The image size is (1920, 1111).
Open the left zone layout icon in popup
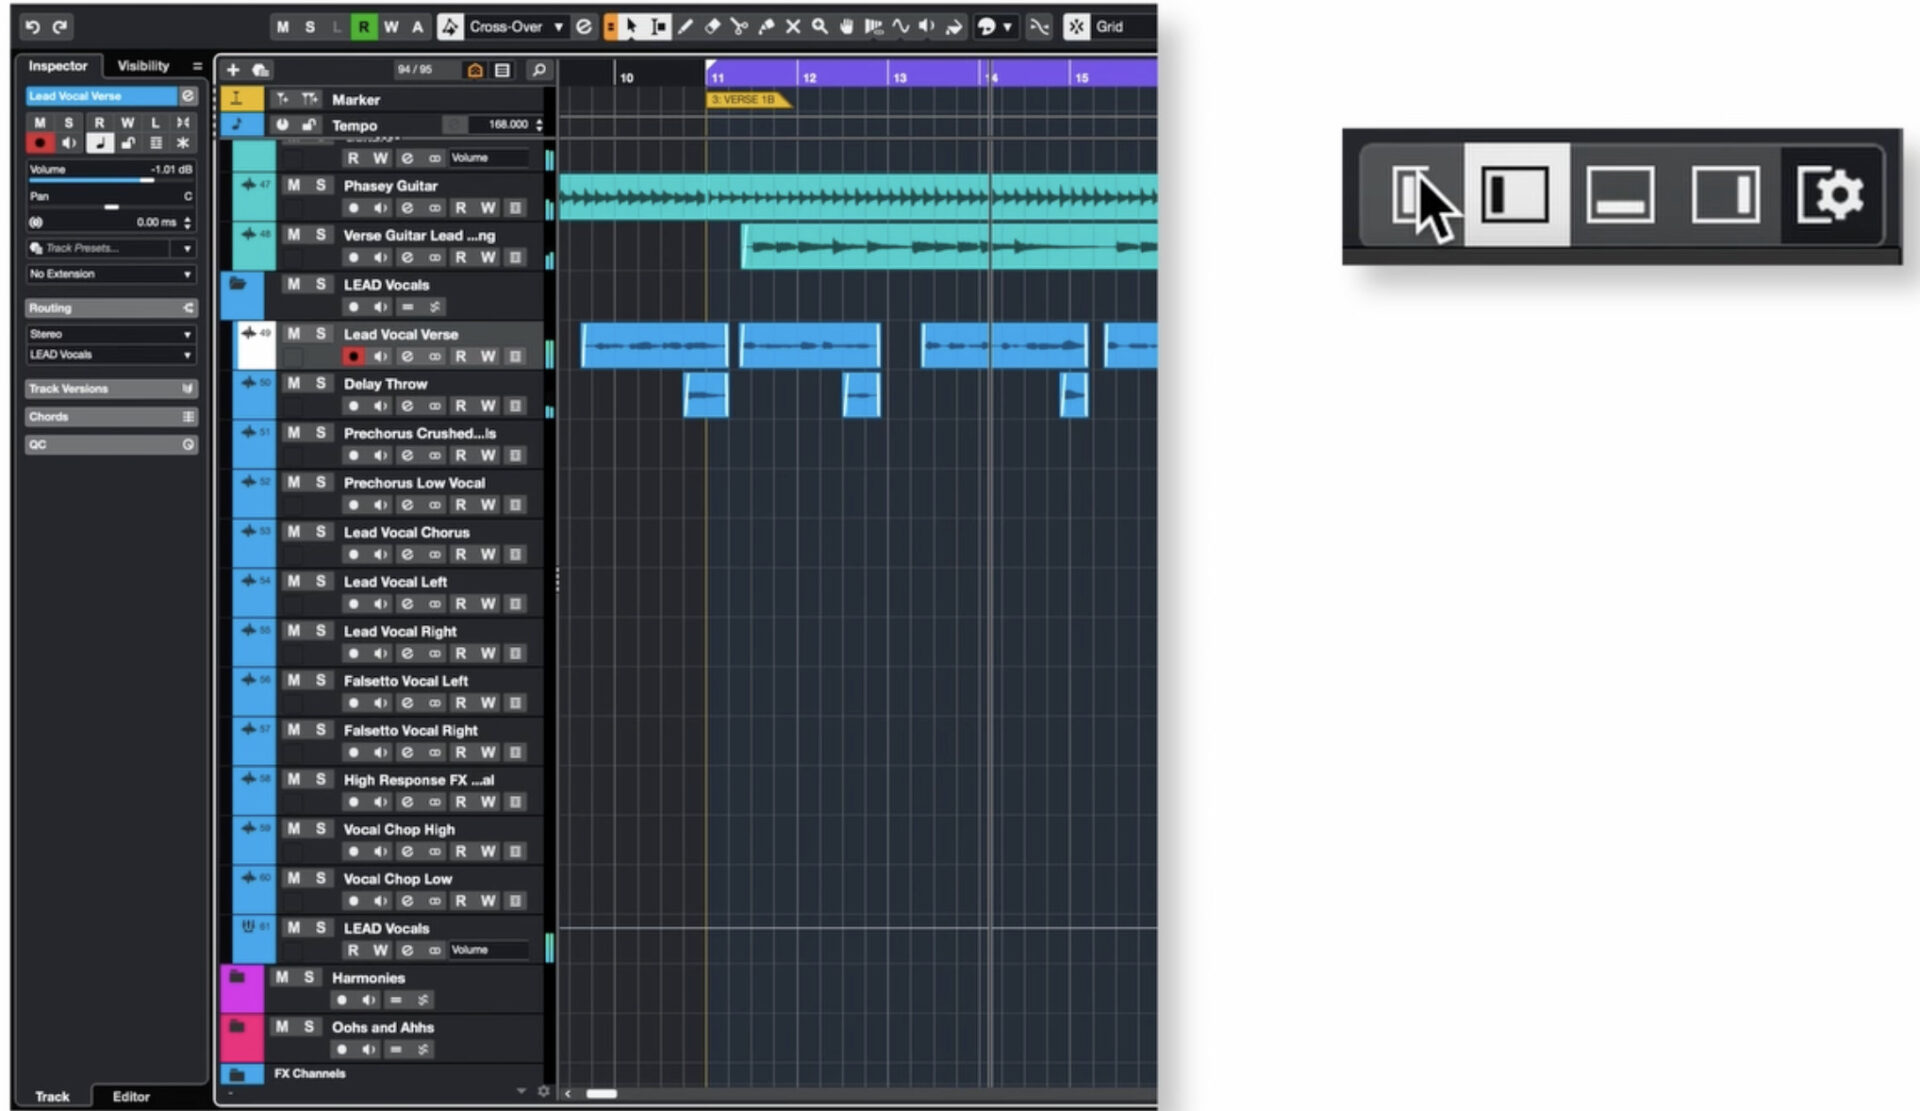coord(1516,195)
